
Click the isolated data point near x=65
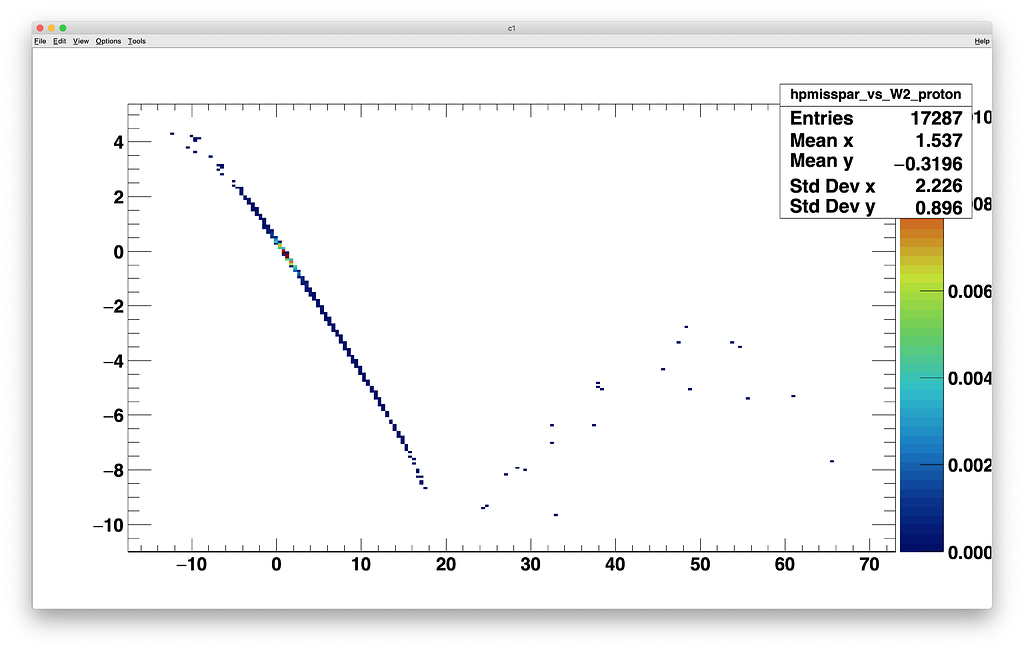pos(831,461)
